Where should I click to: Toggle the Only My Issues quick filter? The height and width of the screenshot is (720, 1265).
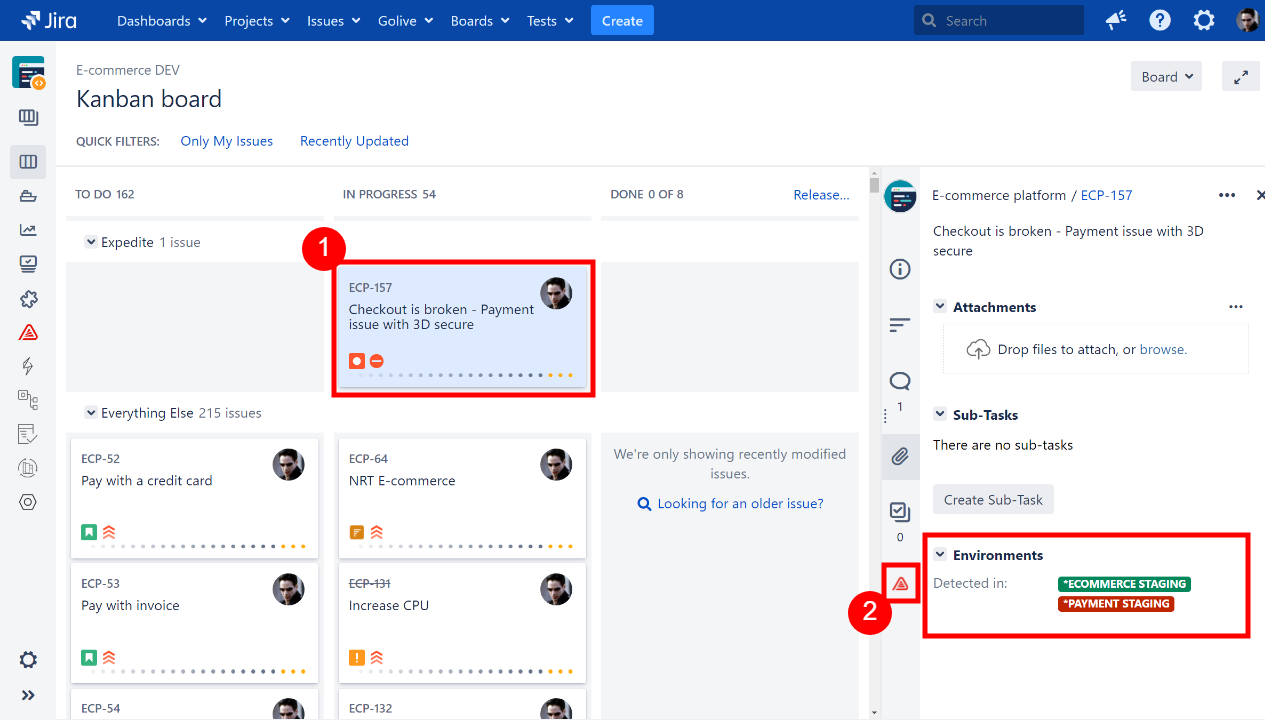227,141
